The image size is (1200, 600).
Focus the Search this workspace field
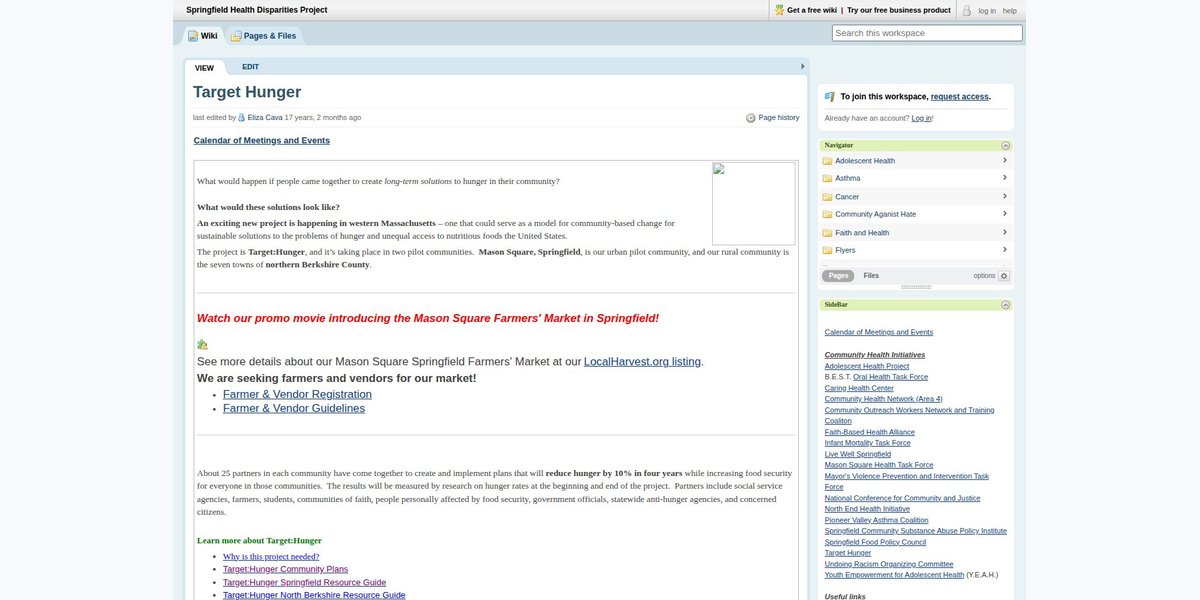pos(927,33)
